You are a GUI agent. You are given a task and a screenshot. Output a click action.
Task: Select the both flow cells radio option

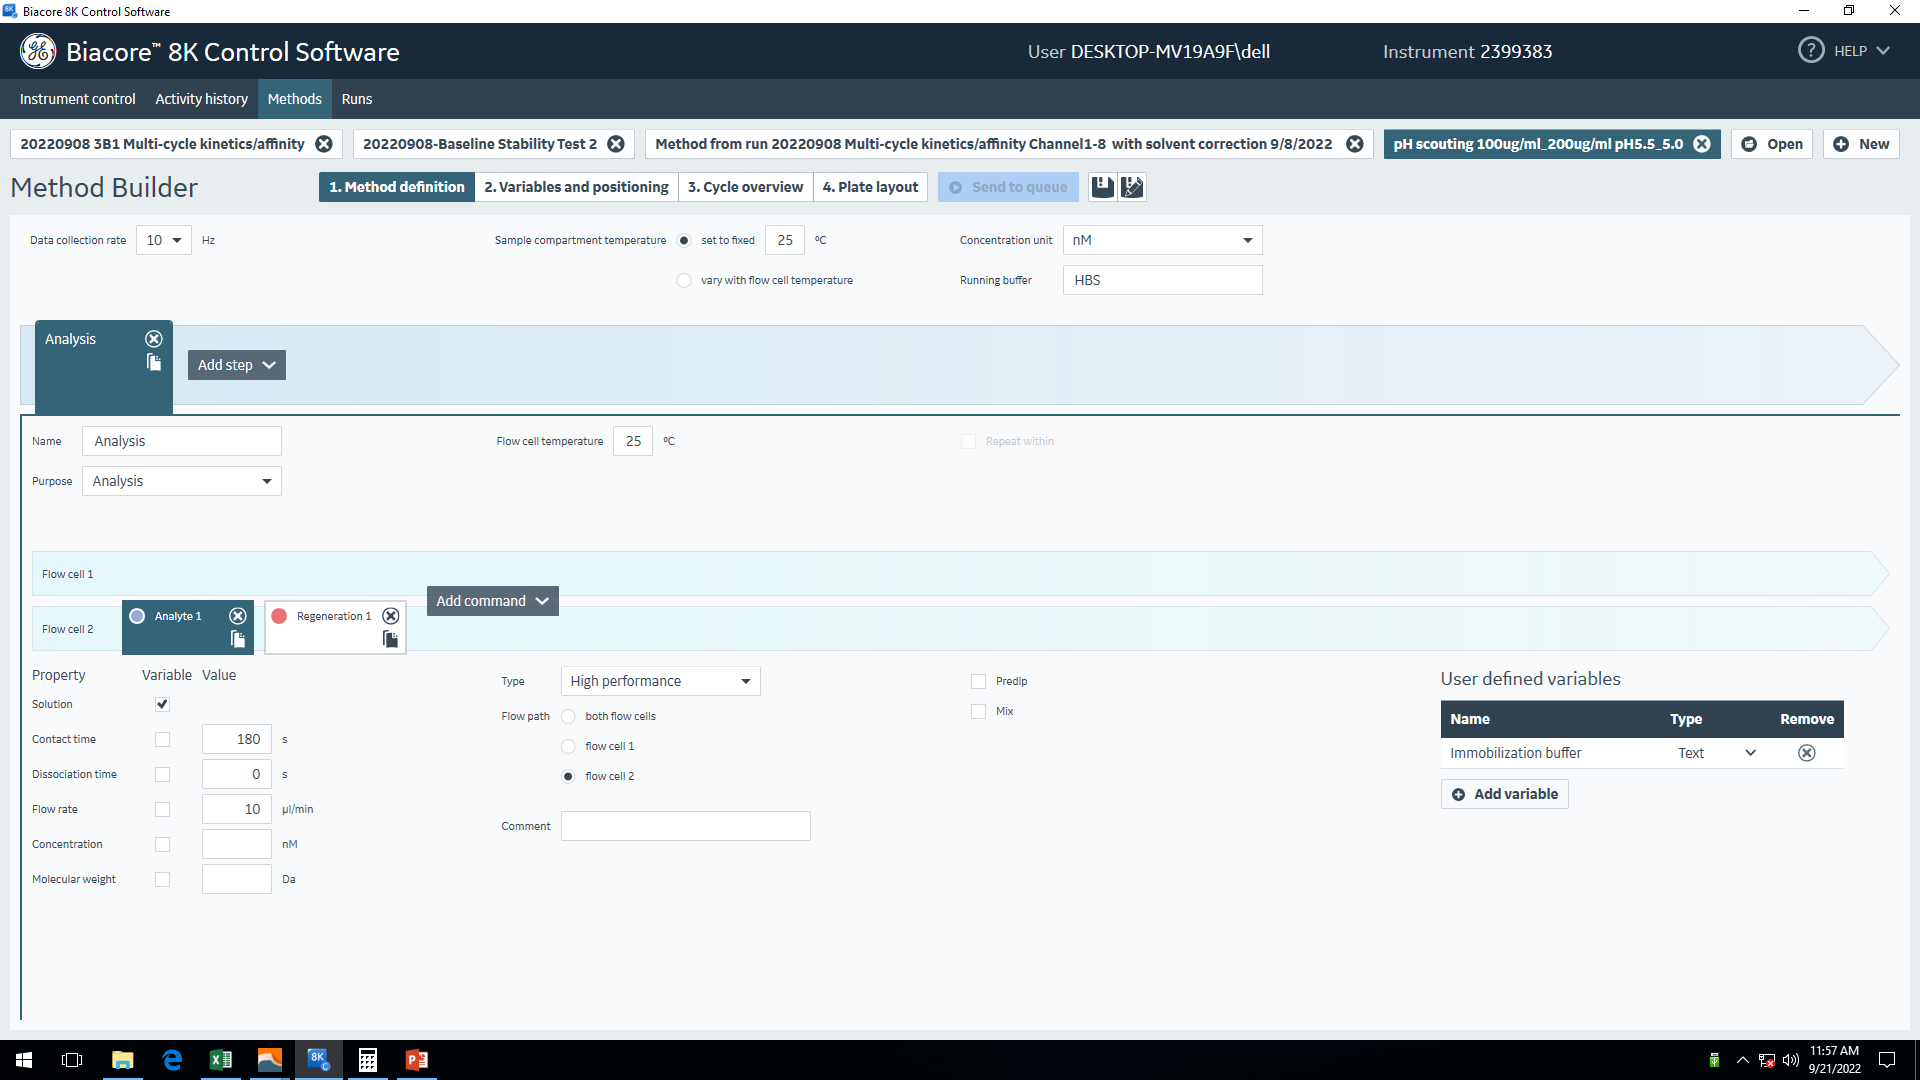coord(568,717)
